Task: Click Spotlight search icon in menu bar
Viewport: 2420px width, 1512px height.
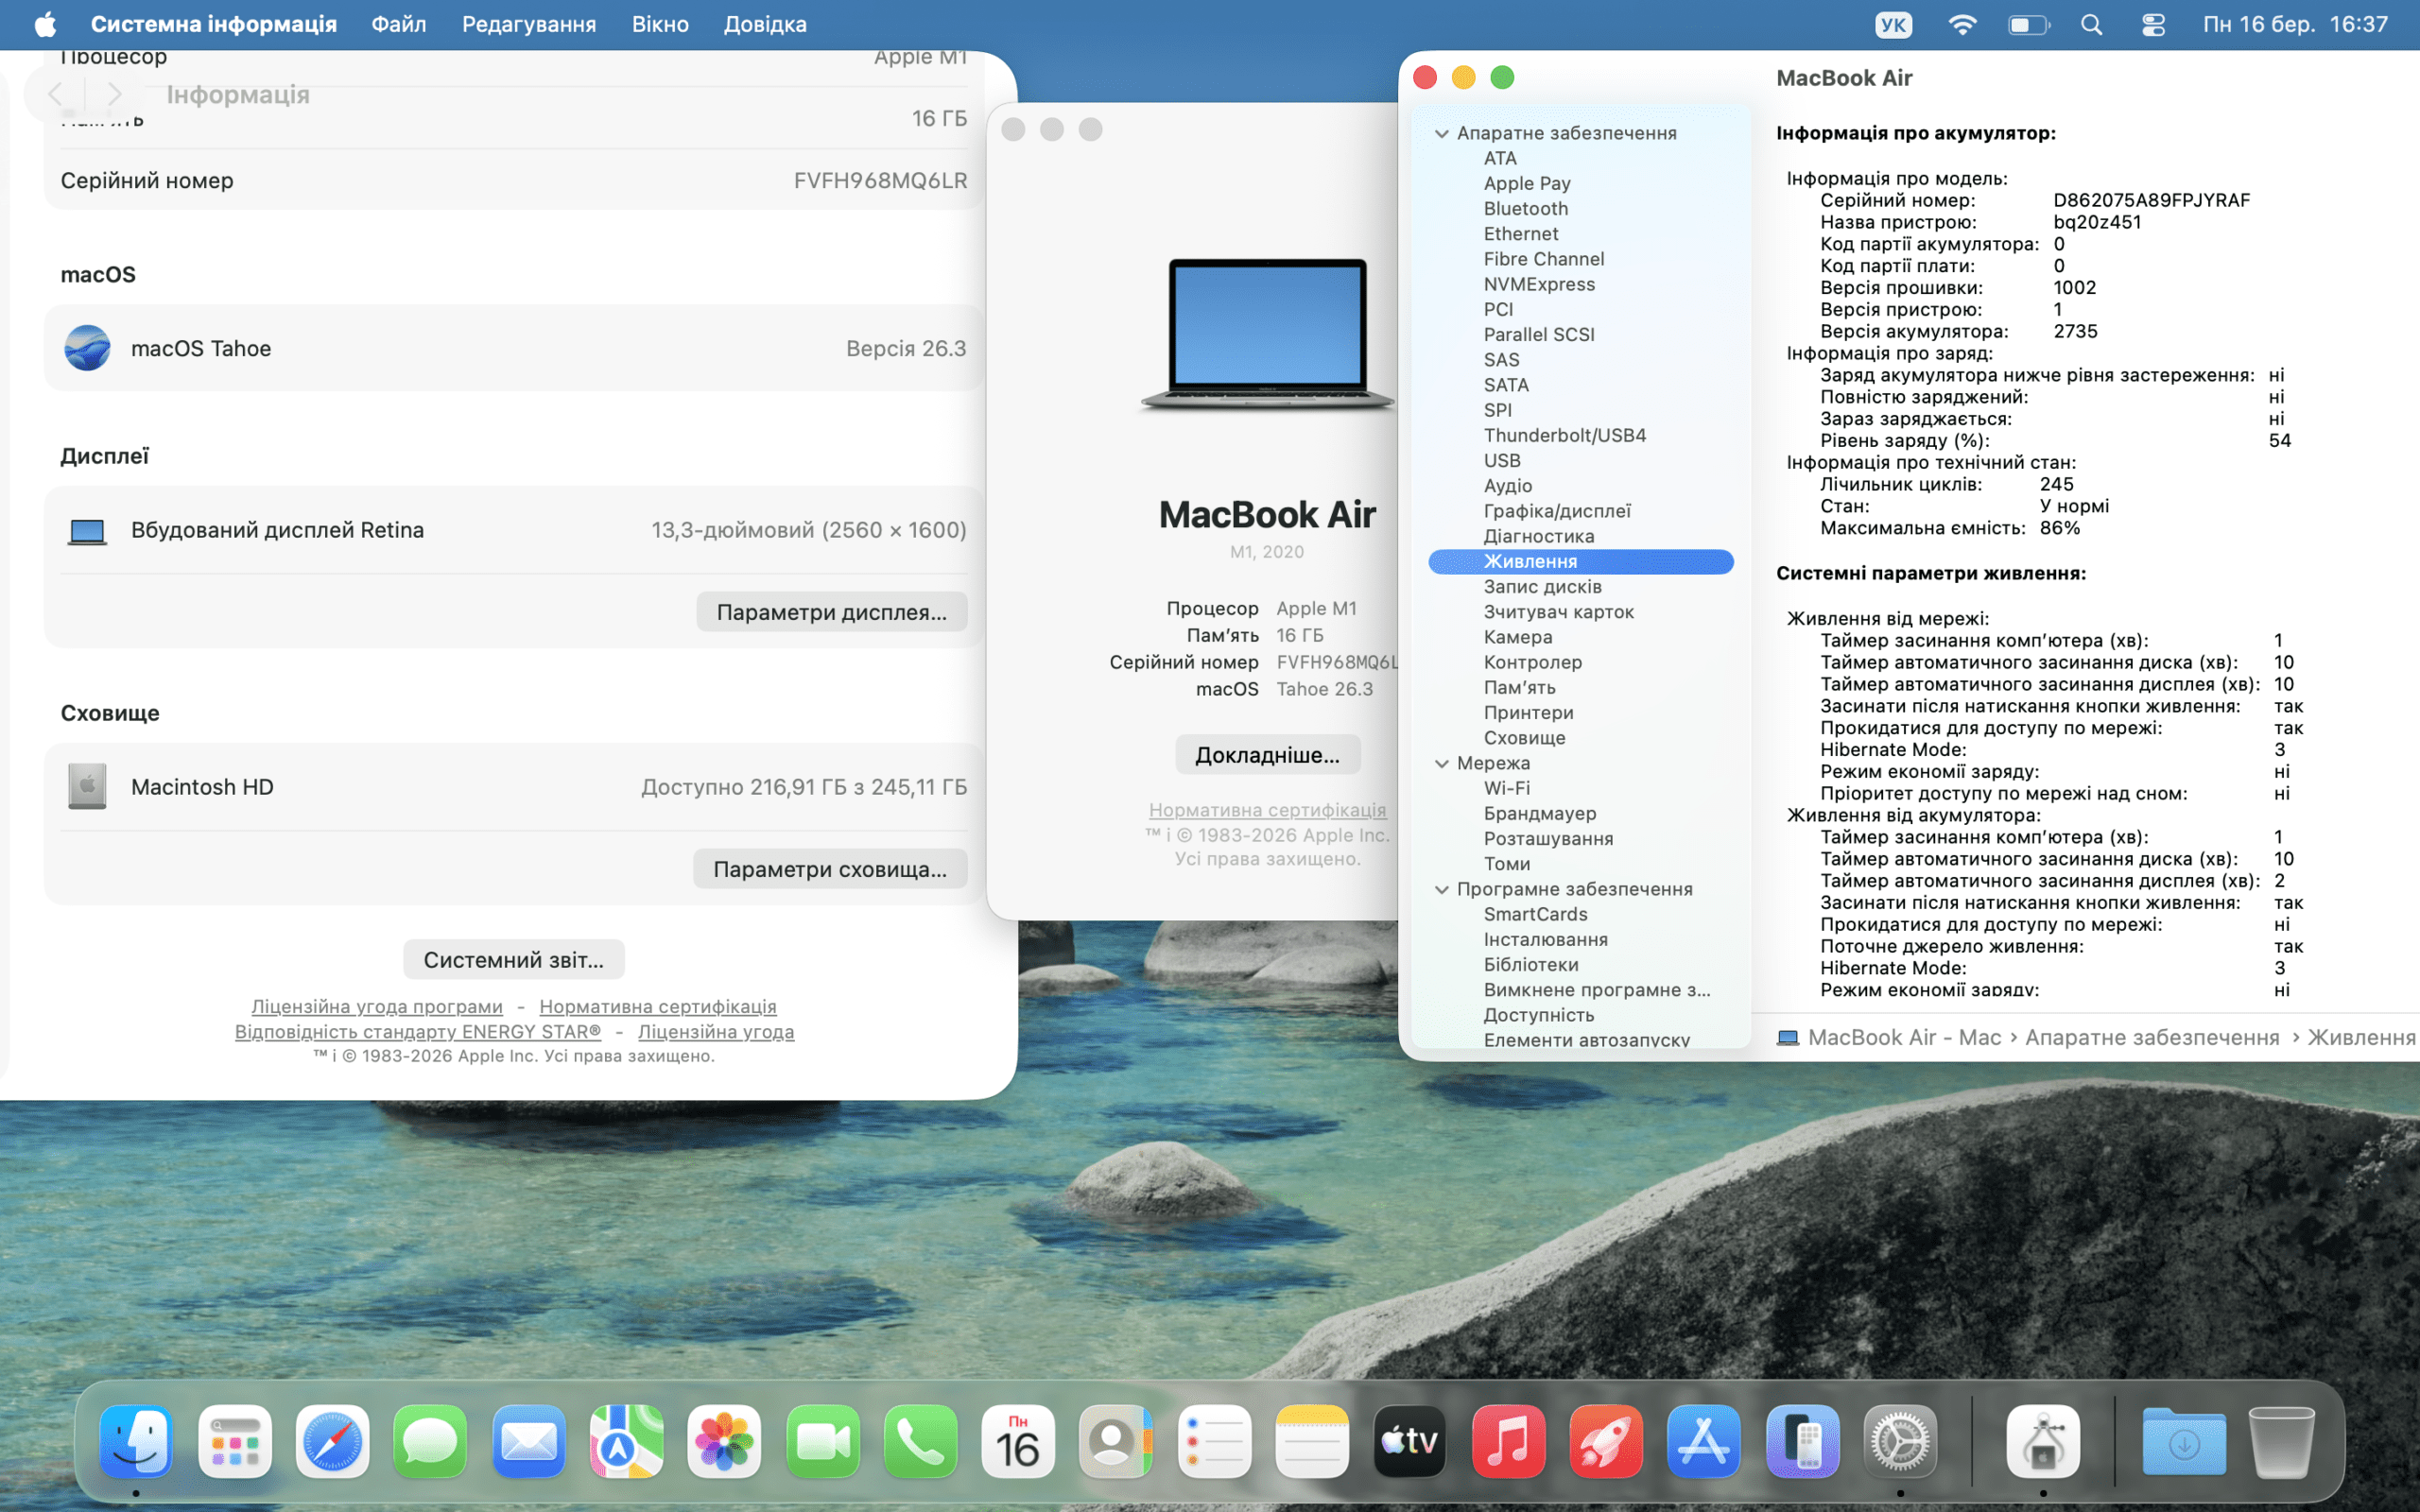Action: click(x=2091, y=25)
